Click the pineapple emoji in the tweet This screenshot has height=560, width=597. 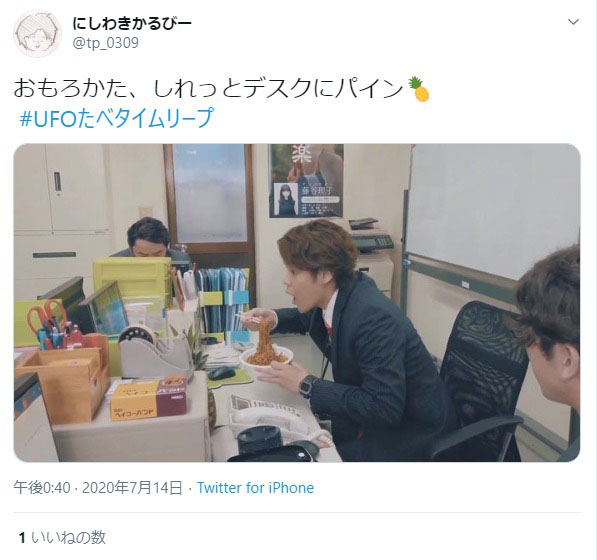[418, 89]
